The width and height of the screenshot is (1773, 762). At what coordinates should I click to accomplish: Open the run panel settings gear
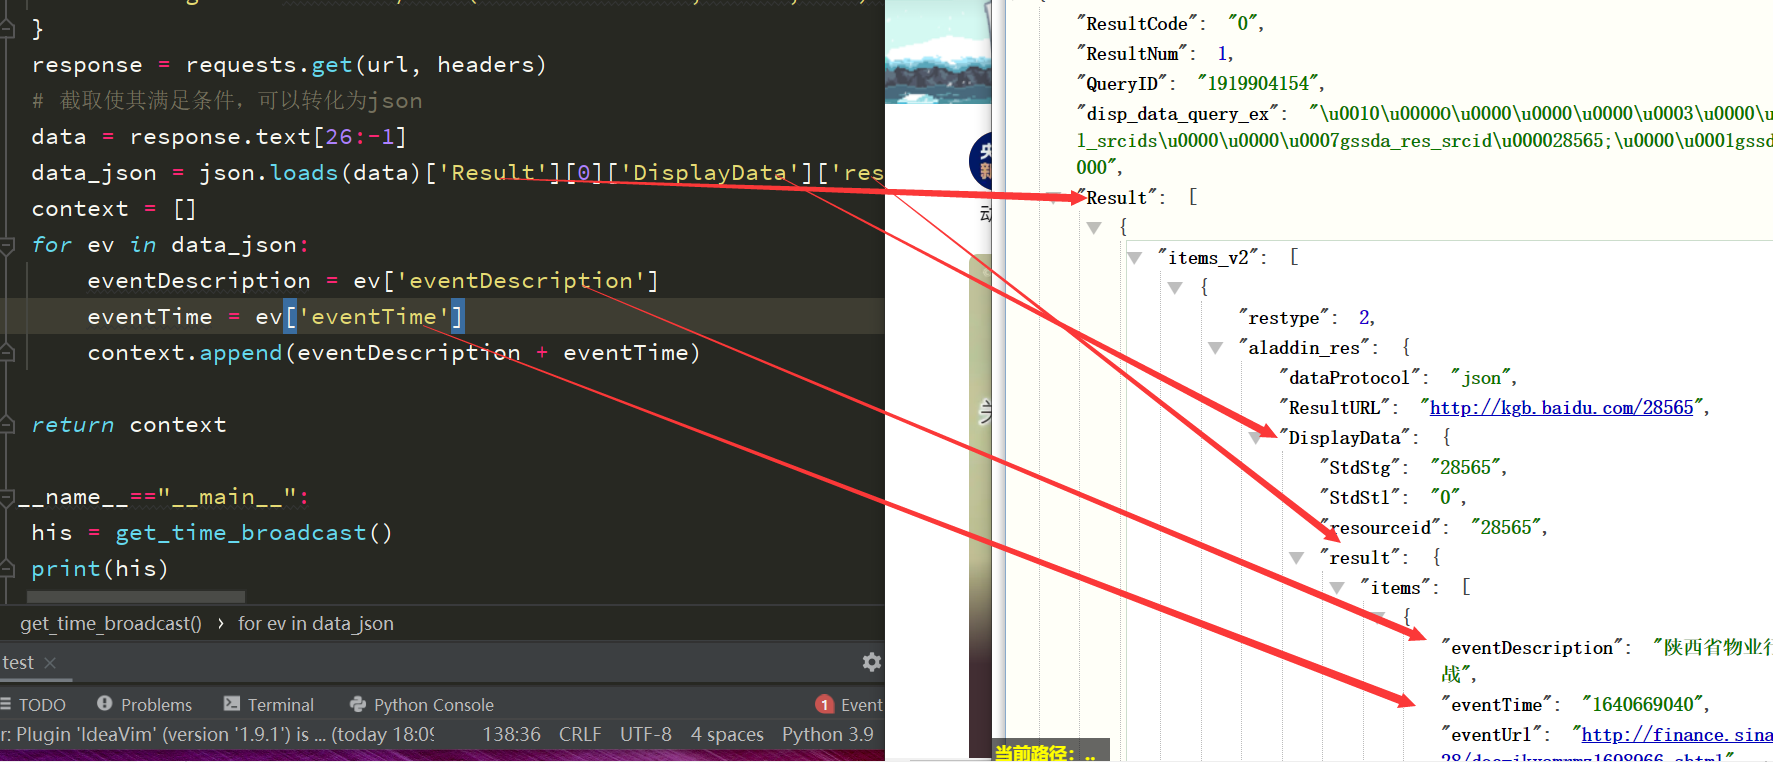(x=871, y=662)
